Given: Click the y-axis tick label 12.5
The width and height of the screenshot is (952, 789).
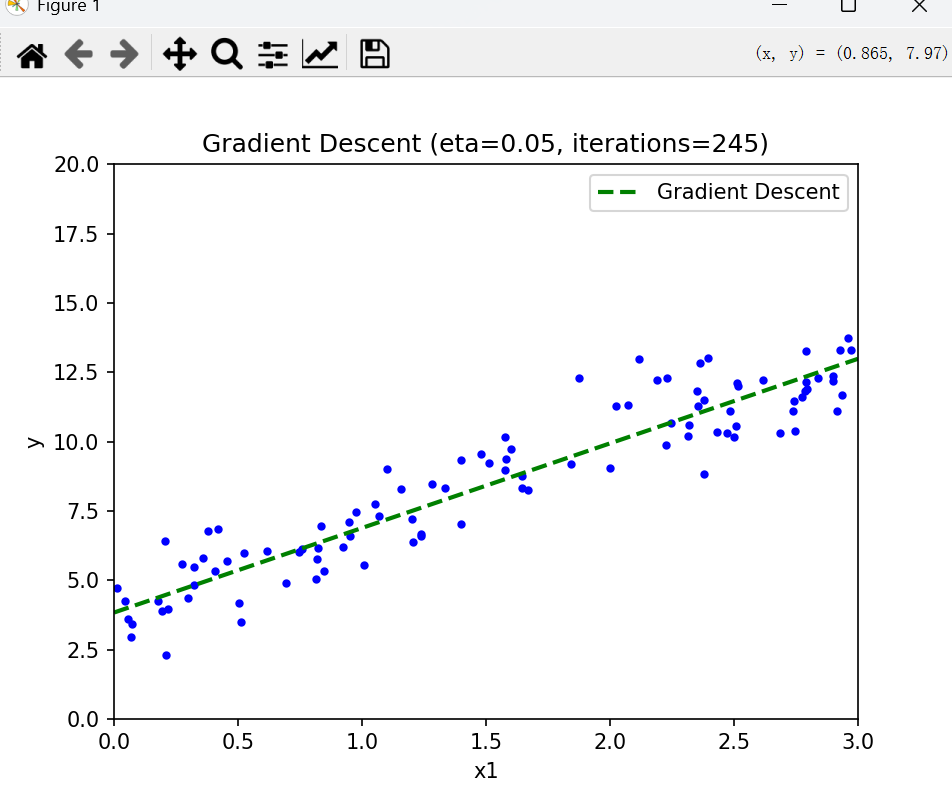Looking at the screenshot, I should click(76, 373).
